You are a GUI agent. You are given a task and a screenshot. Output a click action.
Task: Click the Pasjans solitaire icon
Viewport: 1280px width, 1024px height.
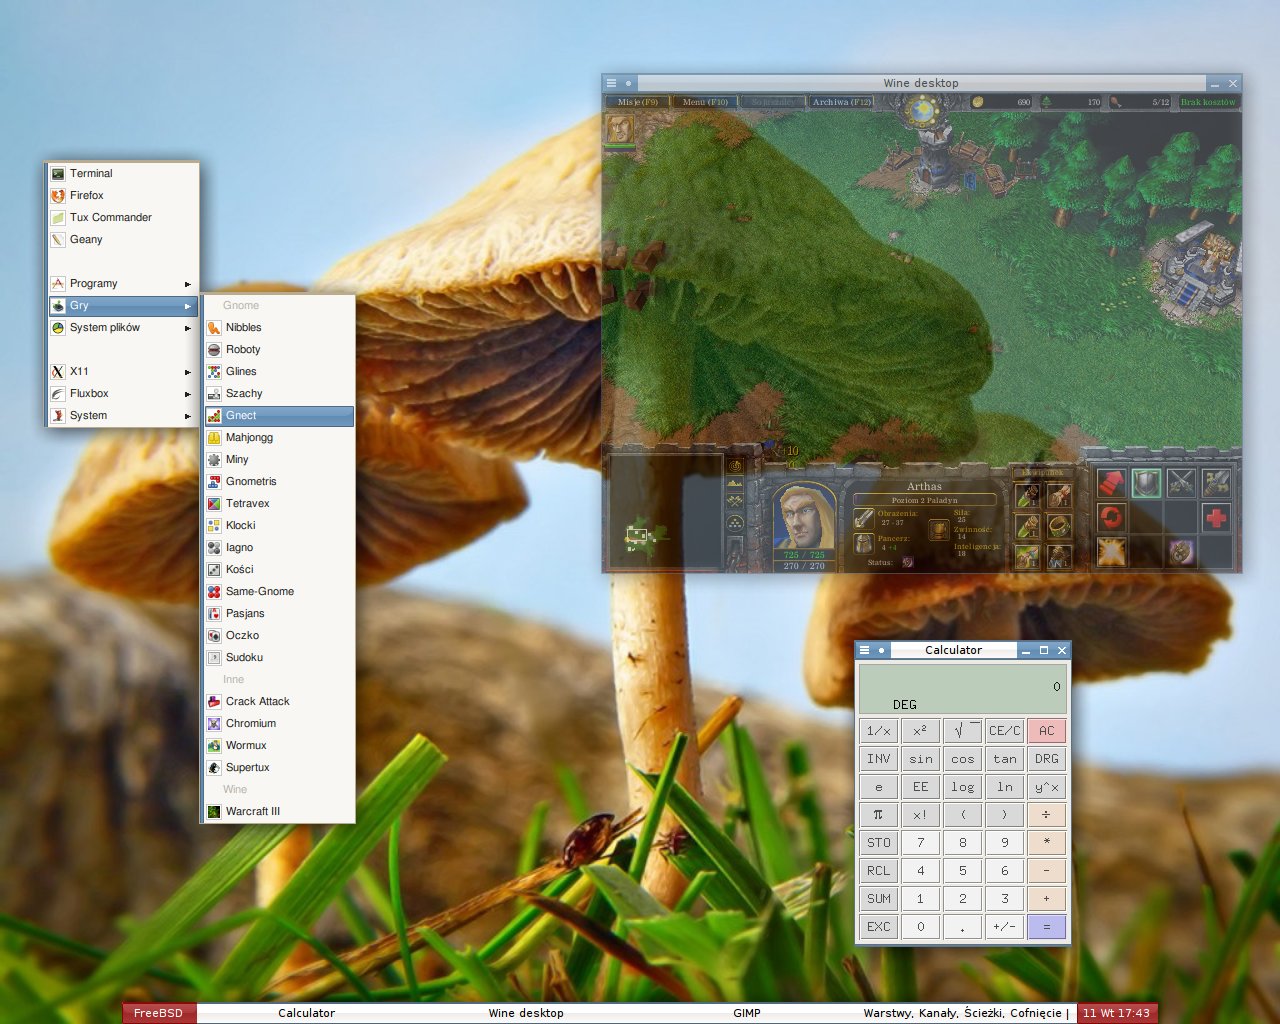[x=214, y=613]
